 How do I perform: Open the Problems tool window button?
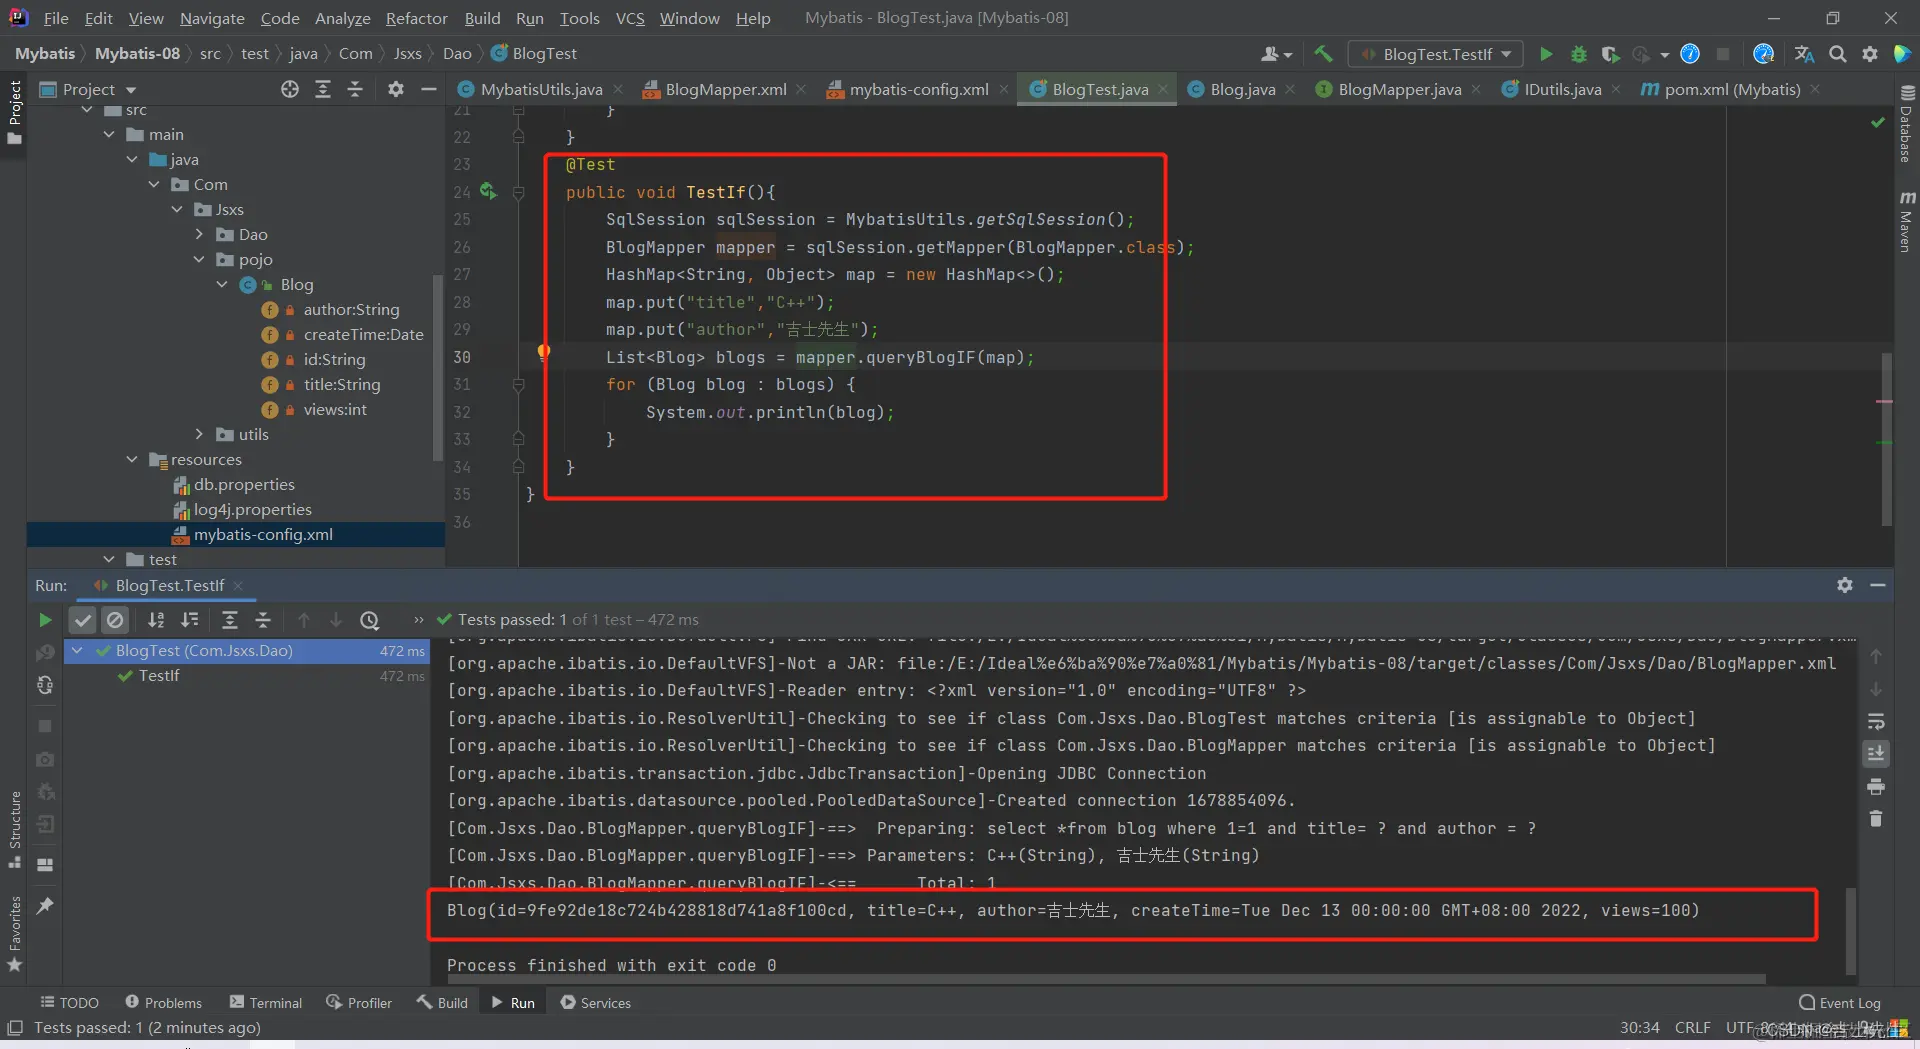click(x=163, y=1002)
